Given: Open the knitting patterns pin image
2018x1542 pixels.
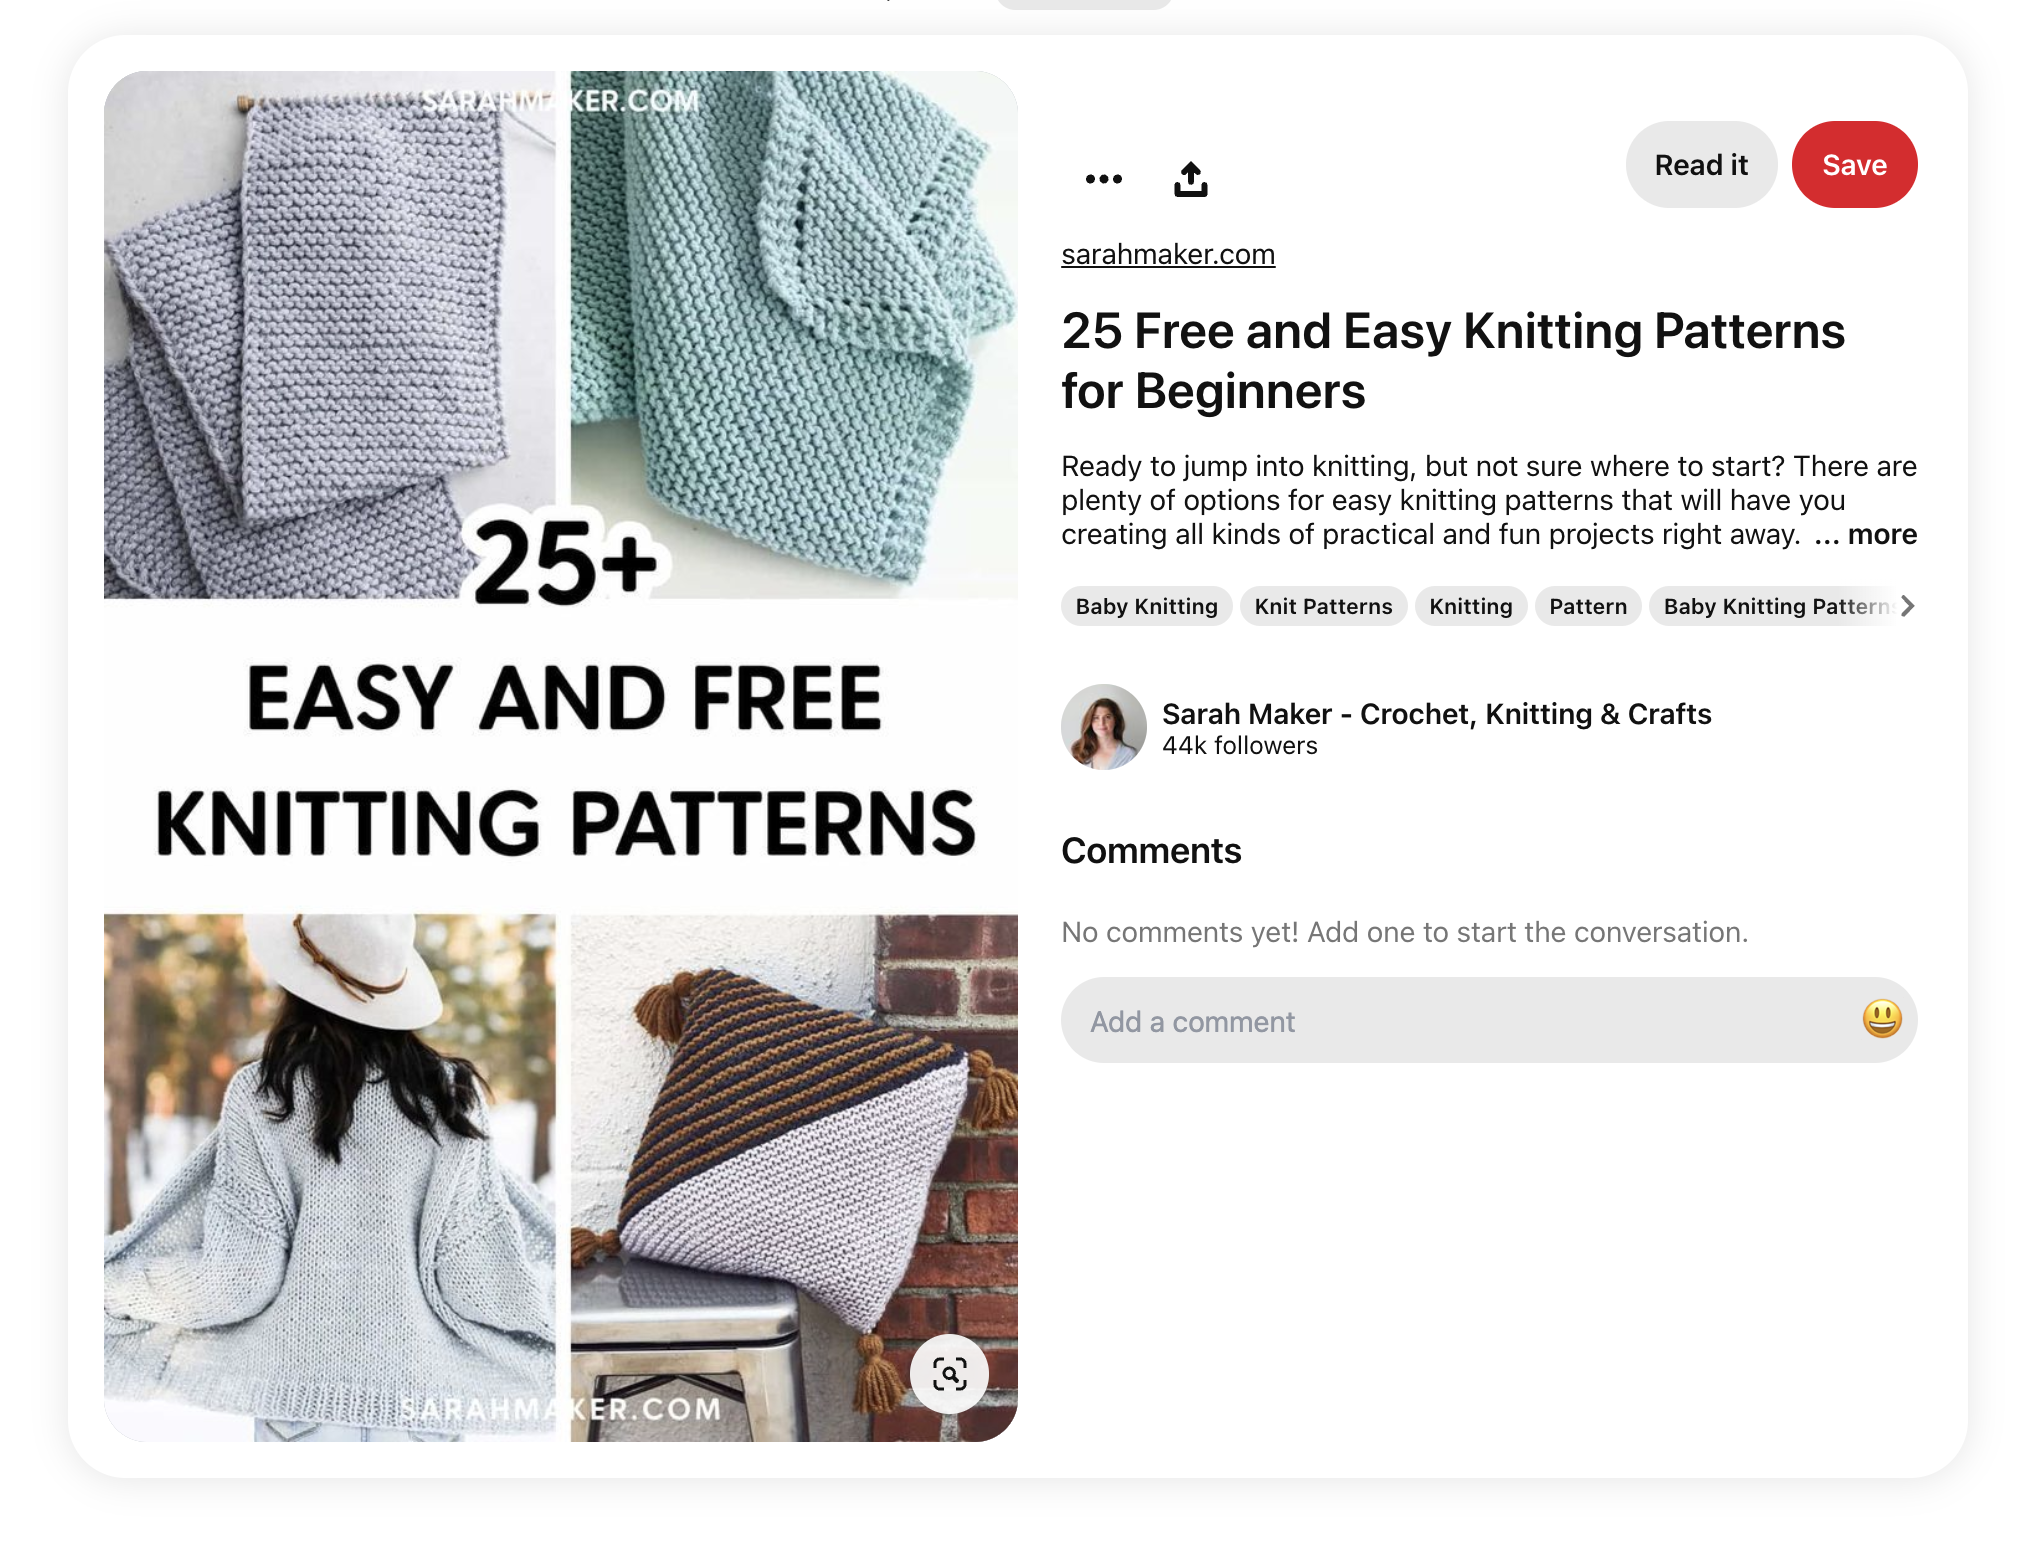Looking at the screenshot, I should pos(561,756).
